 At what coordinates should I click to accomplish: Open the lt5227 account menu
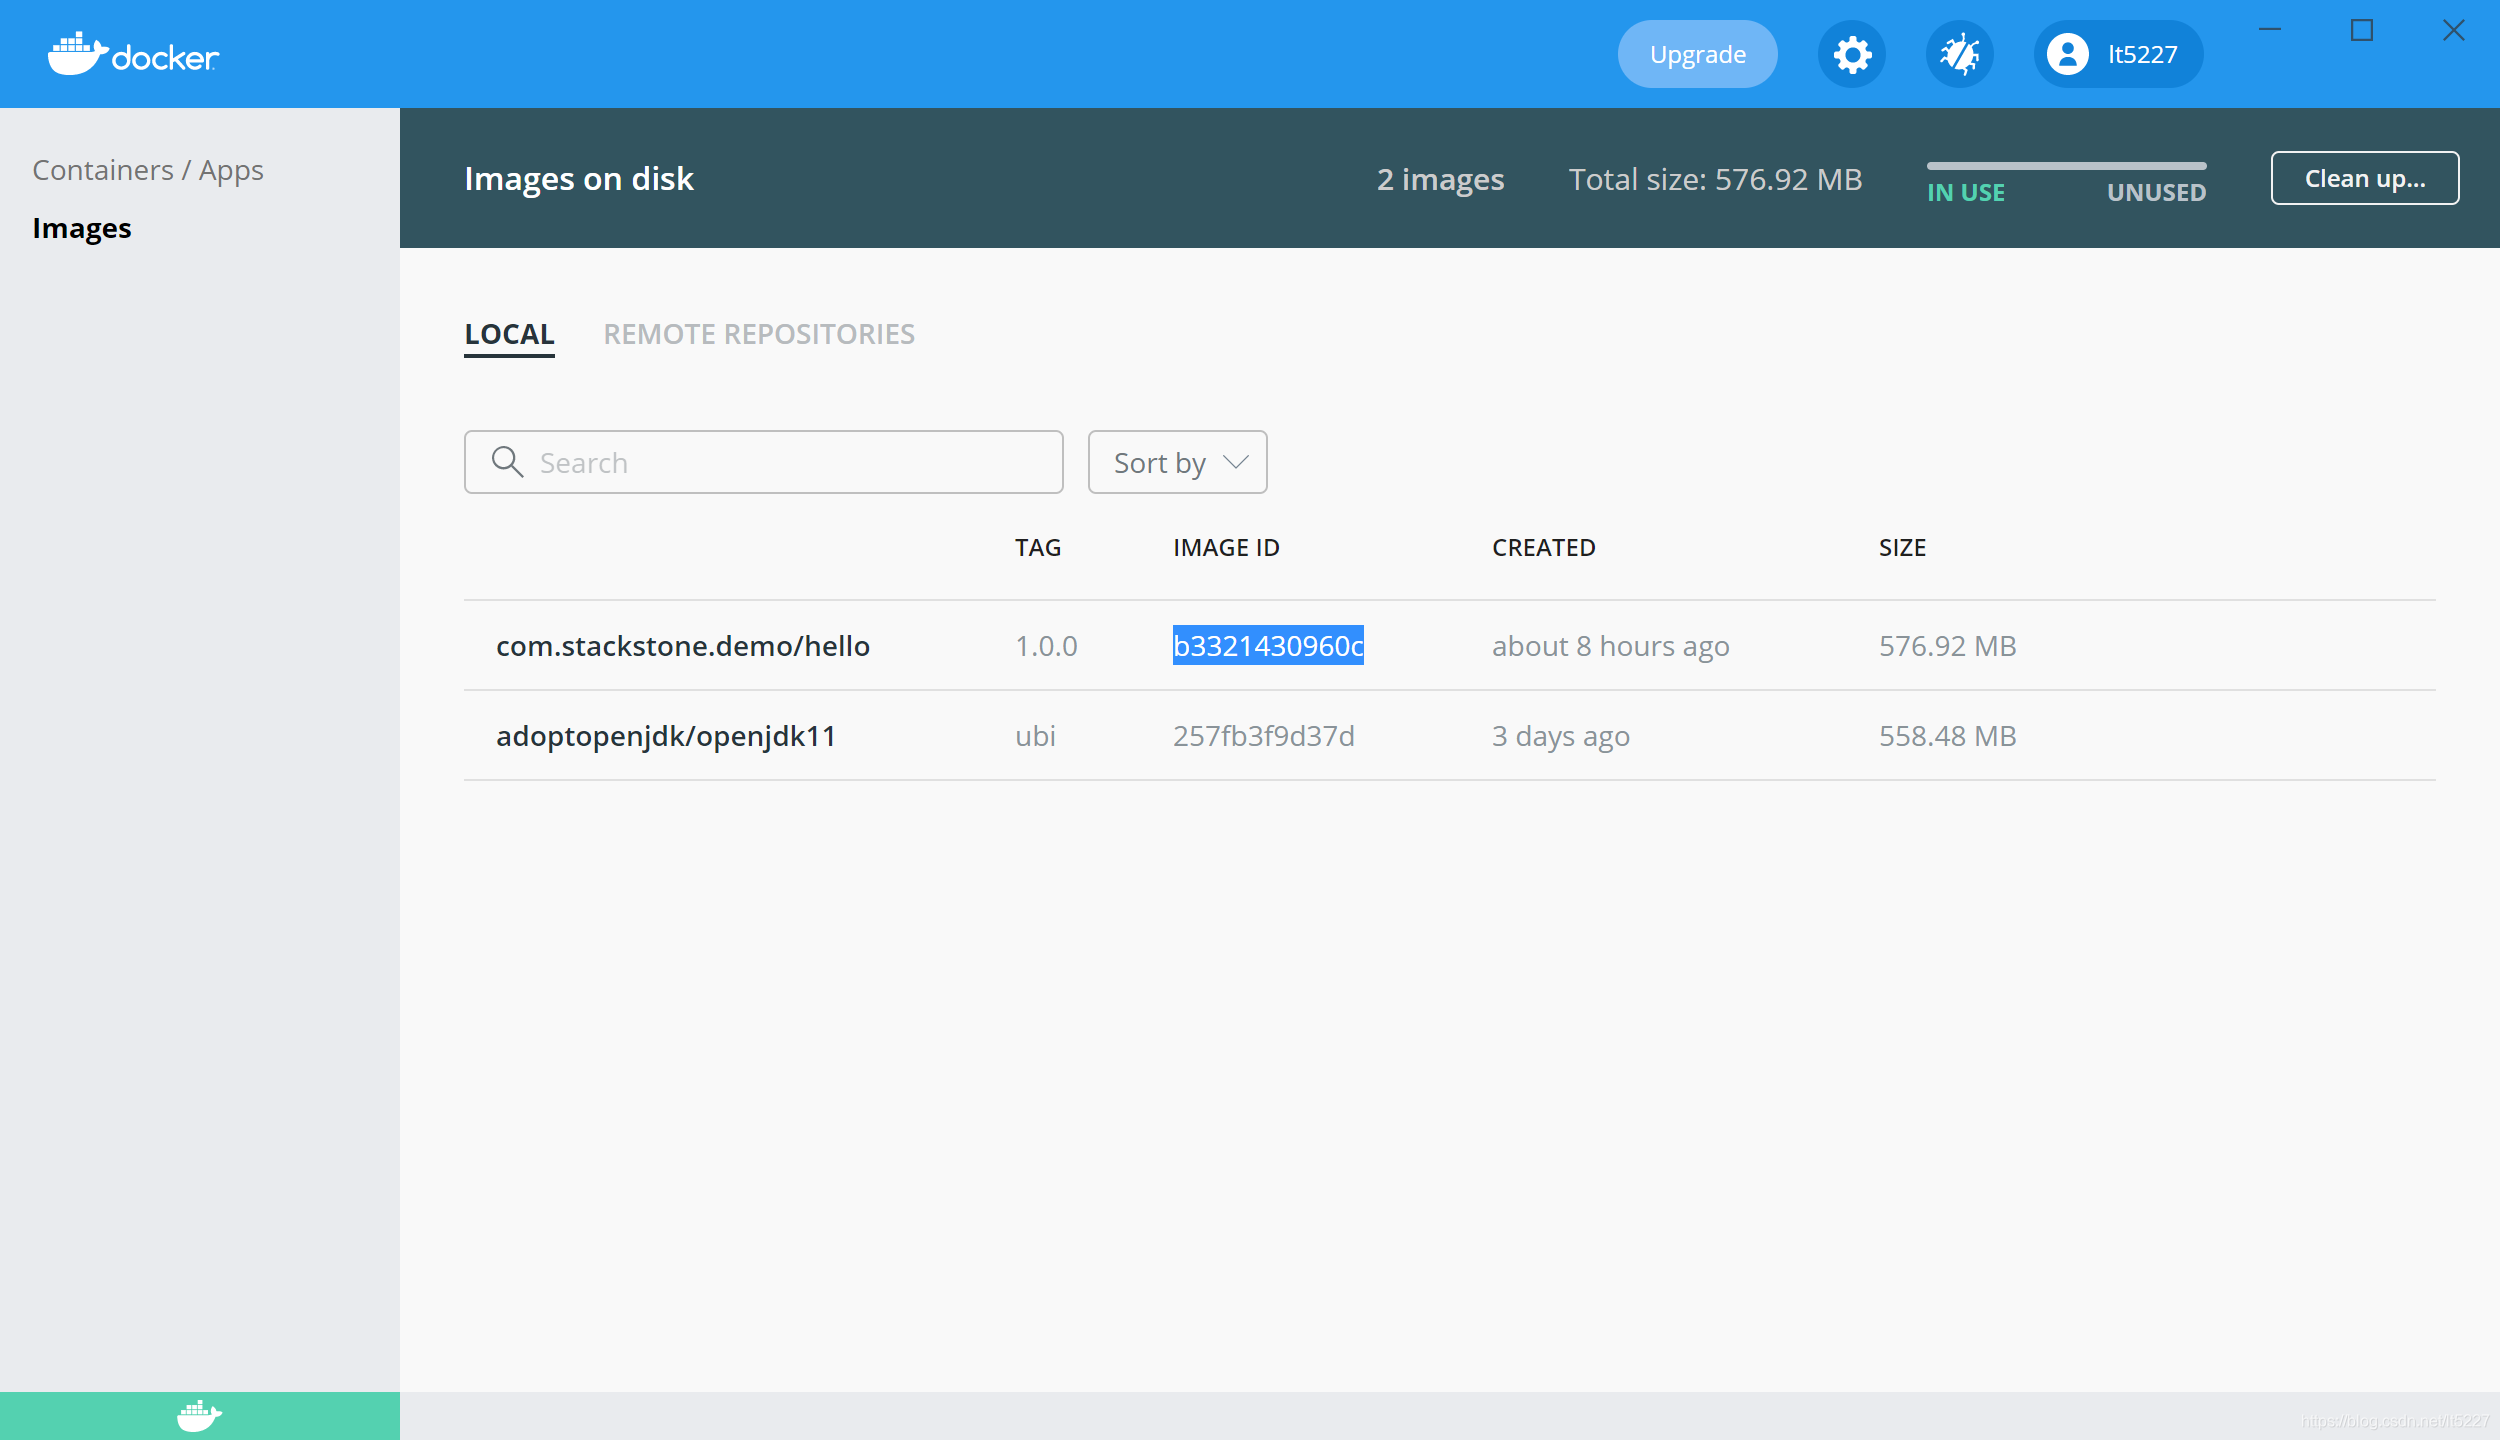2118,54
